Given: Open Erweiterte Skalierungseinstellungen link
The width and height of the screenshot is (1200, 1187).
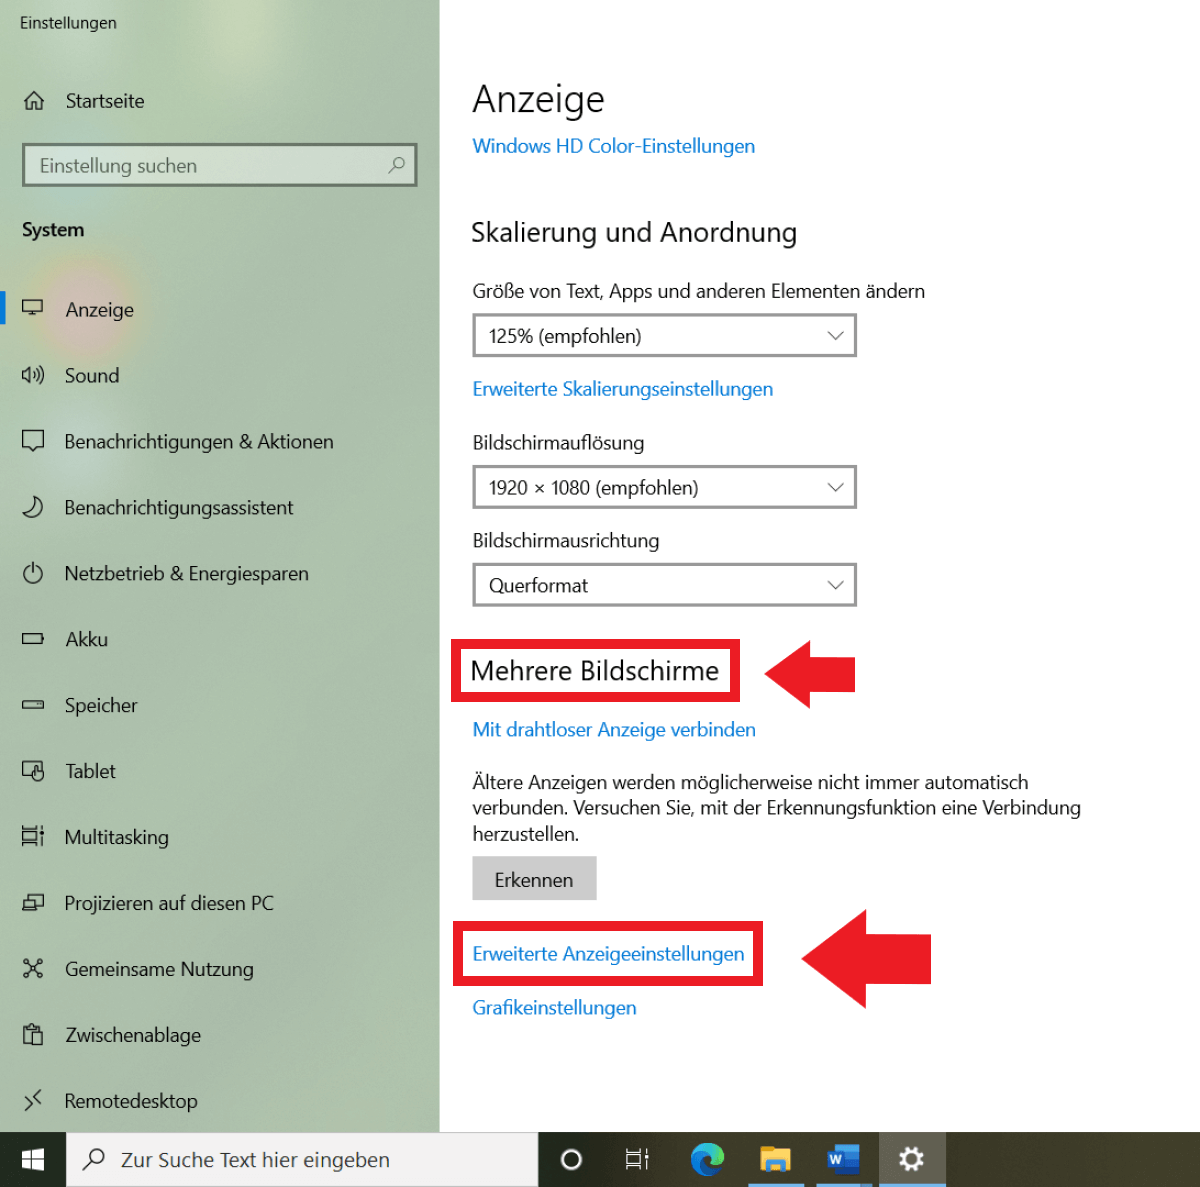Looking at the screenshot, I should coord(623,389).
